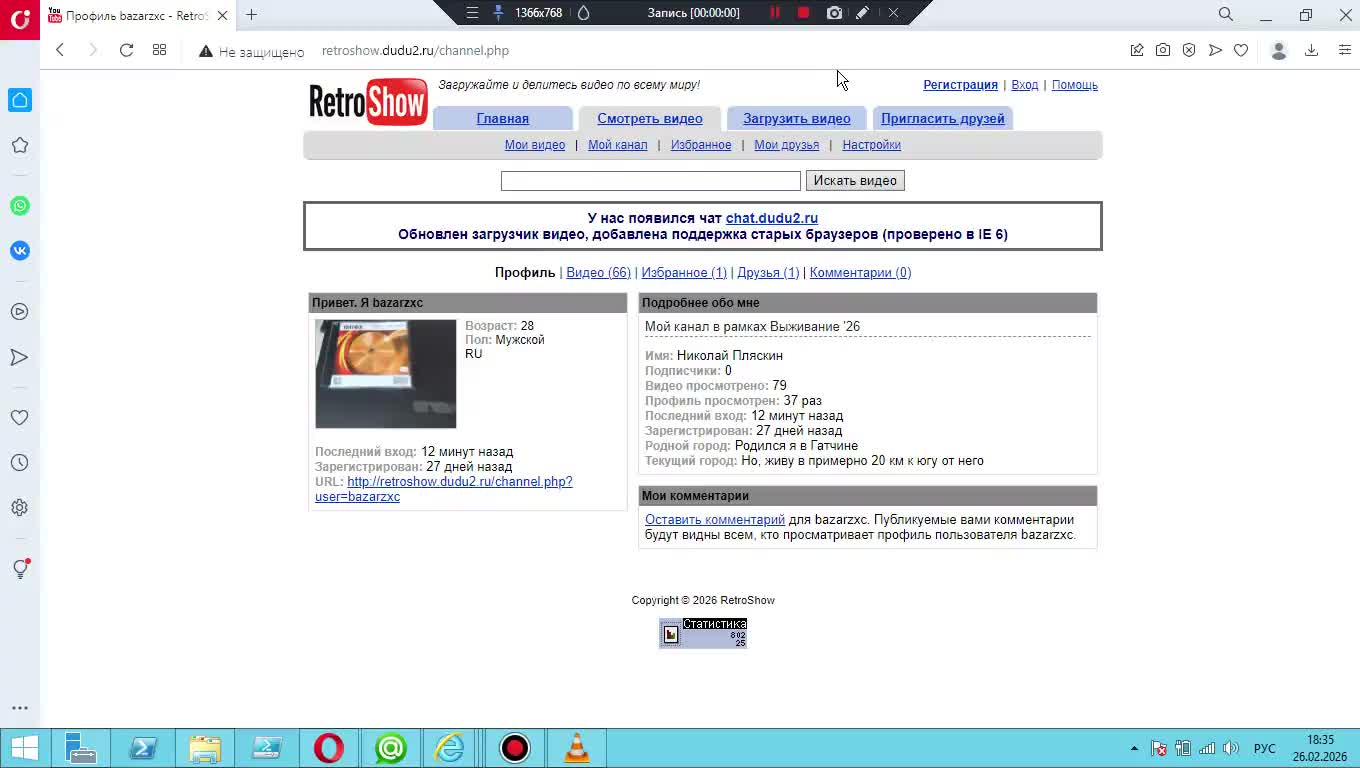
Task: Open the new tab plus button
Action: (x=252, y=15)
